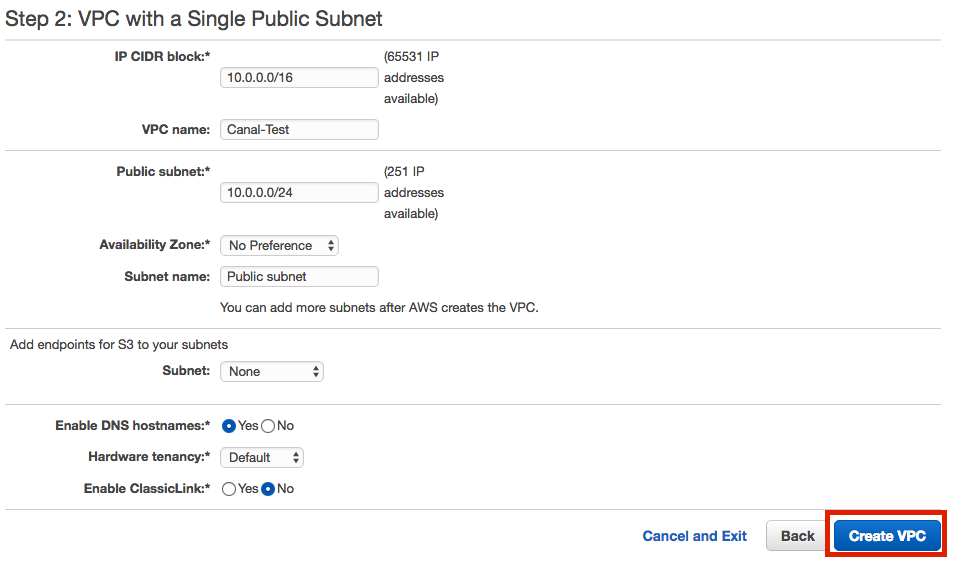This screenshot has width=954, height=561.
Task: Click the 'VPC name:' label text
Action: tap(176, 130)
